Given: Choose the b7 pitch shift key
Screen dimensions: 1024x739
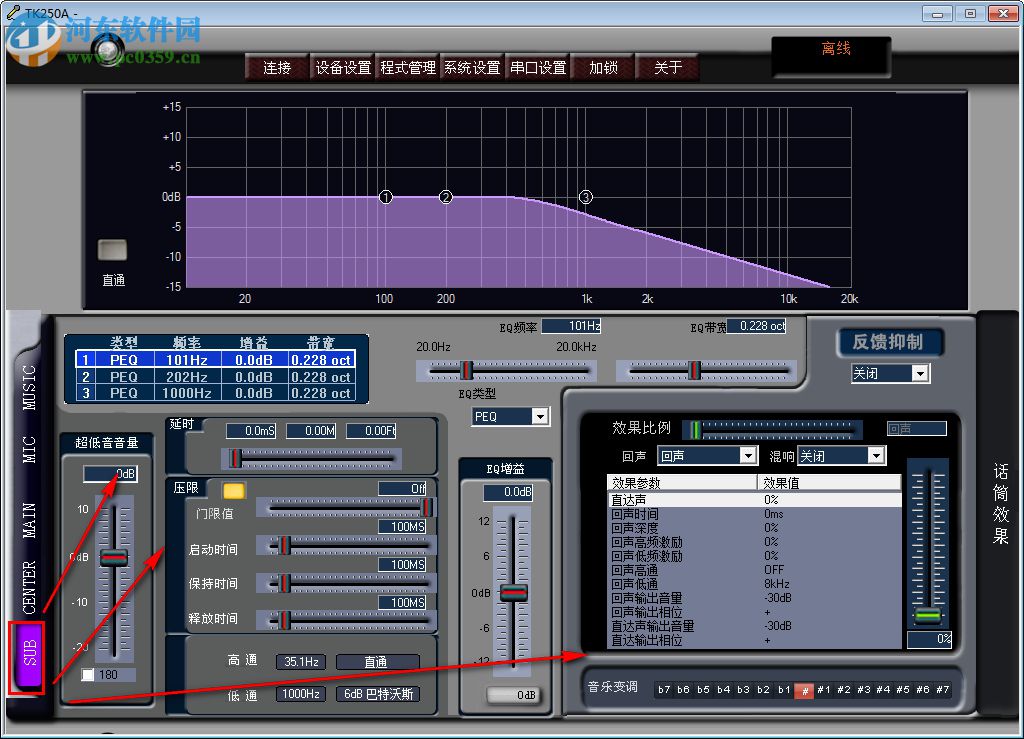Looking at the screenshot, I should tap(664, 690).
